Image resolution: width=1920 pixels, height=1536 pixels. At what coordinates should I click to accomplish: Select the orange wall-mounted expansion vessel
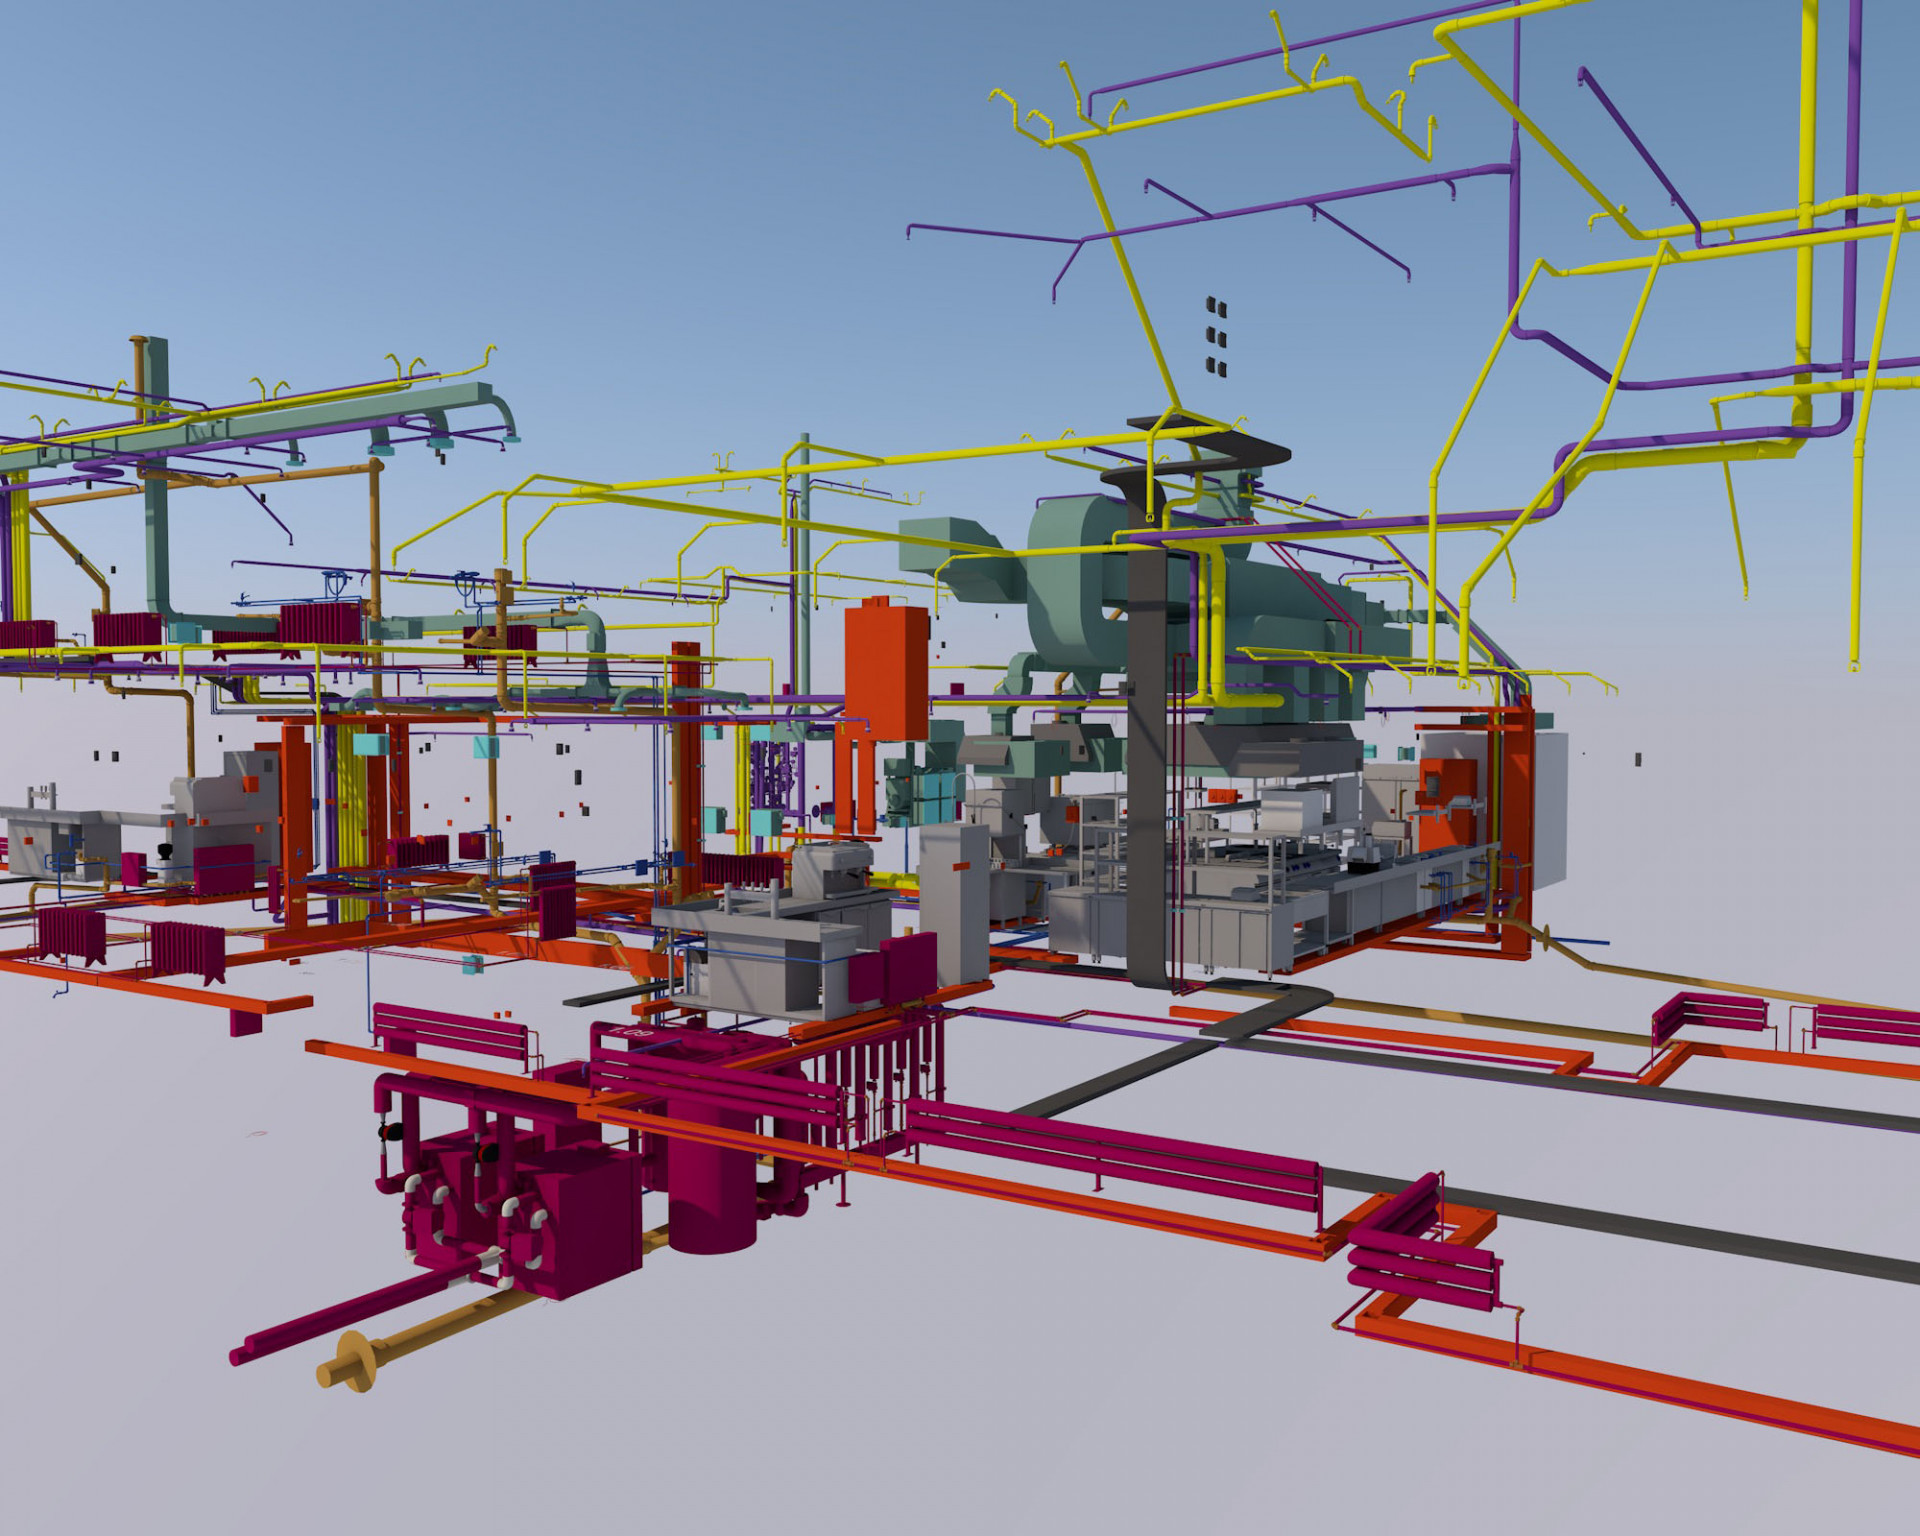click(887, 669)
